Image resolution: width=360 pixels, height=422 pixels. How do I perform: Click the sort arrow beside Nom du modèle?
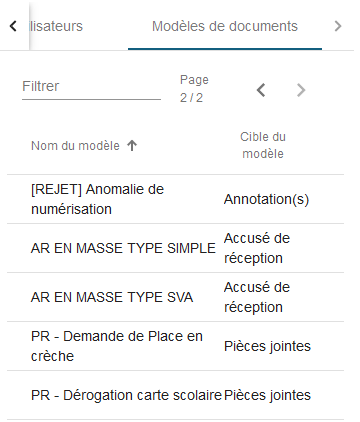(132, 146)
